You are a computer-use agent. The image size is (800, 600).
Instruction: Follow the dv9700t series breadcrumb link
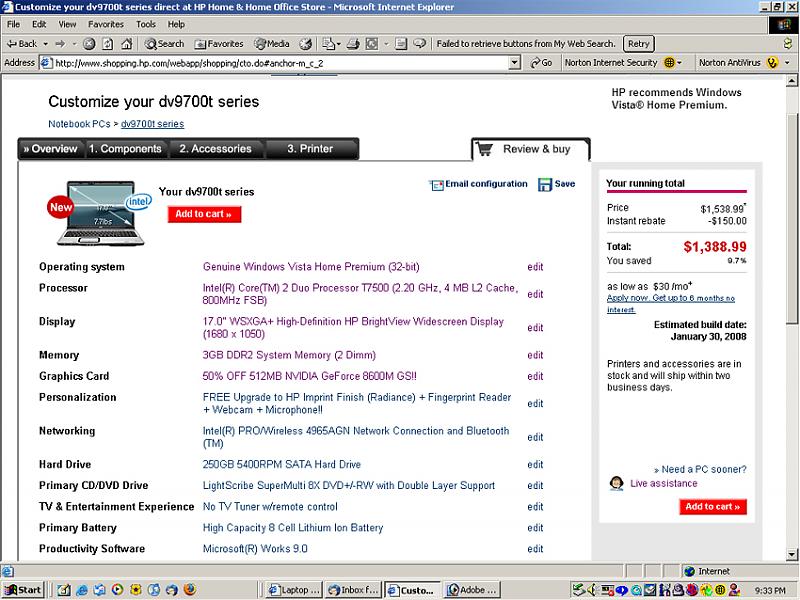[x=153, y=124]
